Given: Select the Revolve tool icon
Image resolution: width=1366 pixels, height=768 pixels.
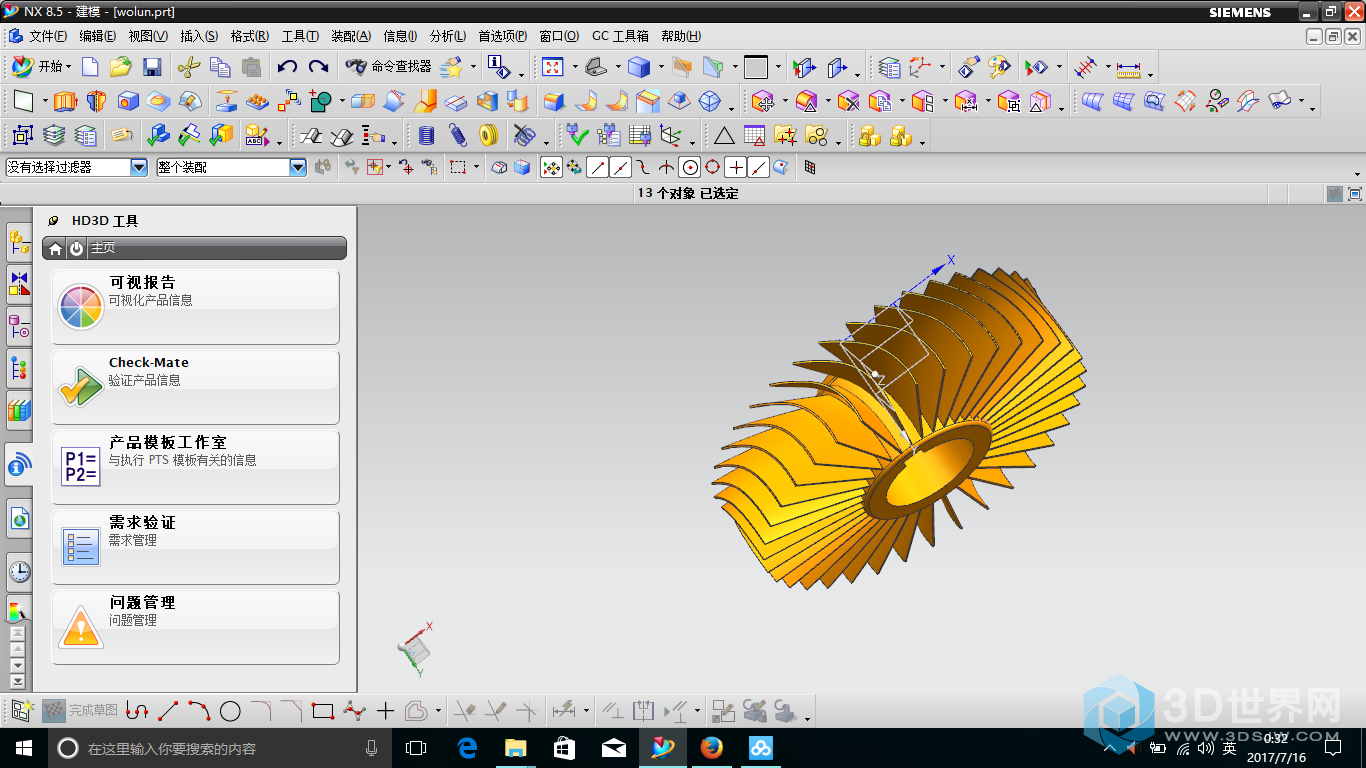Looking at the screenshot, I should pos(96,101).
